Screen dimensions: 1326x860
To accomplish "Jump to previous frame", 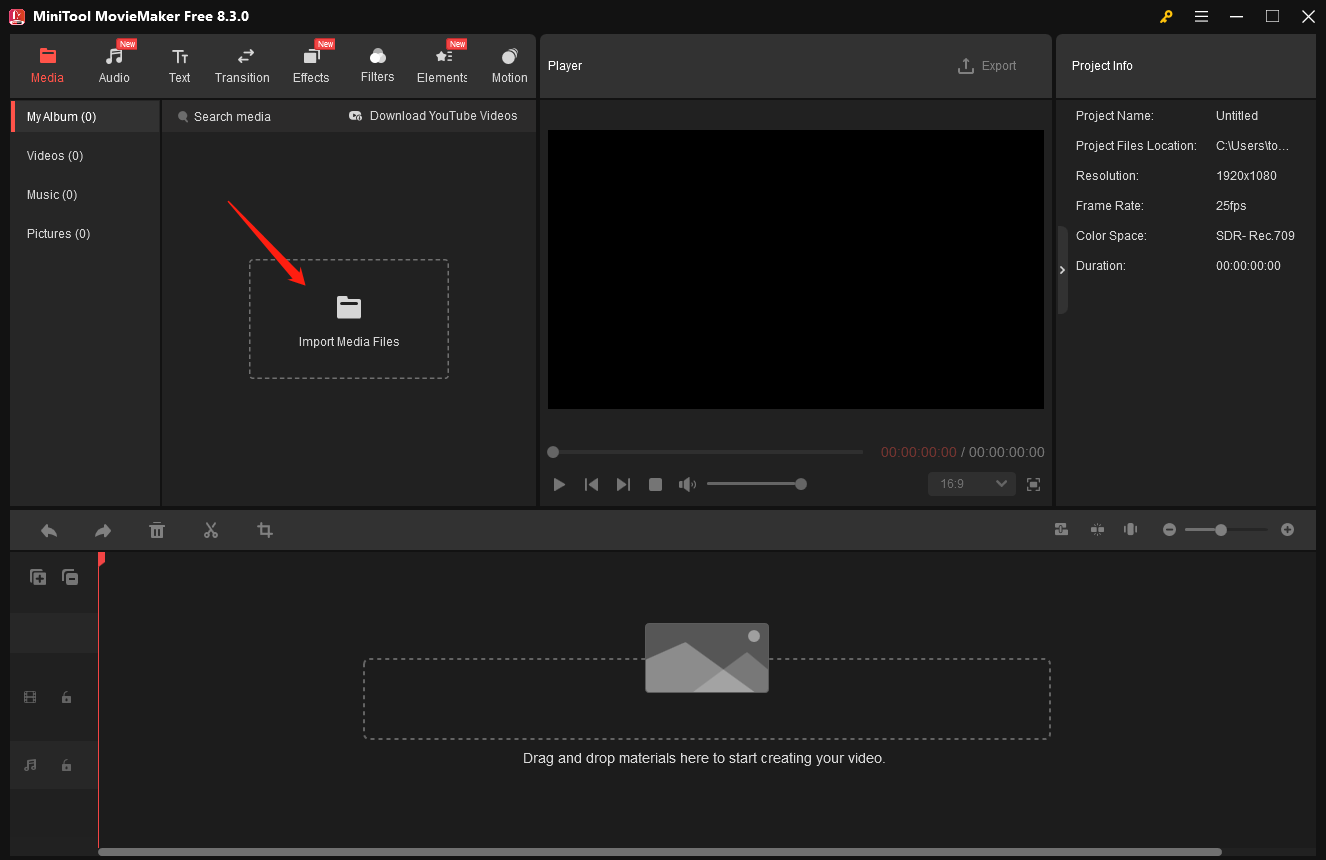I will click(591, 484).
